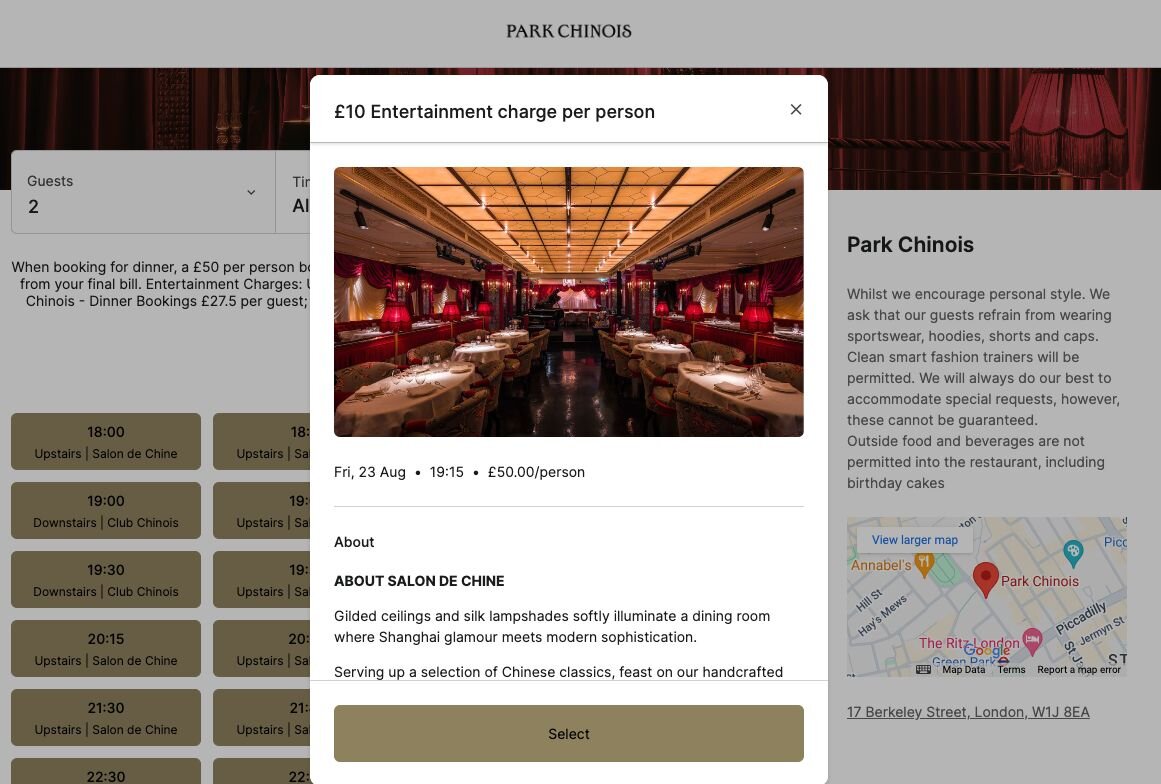Viewport: 1161px width, 784px height.
Task: Click the teal map marker near Piccadilly
Action: tap(1073, 552)
